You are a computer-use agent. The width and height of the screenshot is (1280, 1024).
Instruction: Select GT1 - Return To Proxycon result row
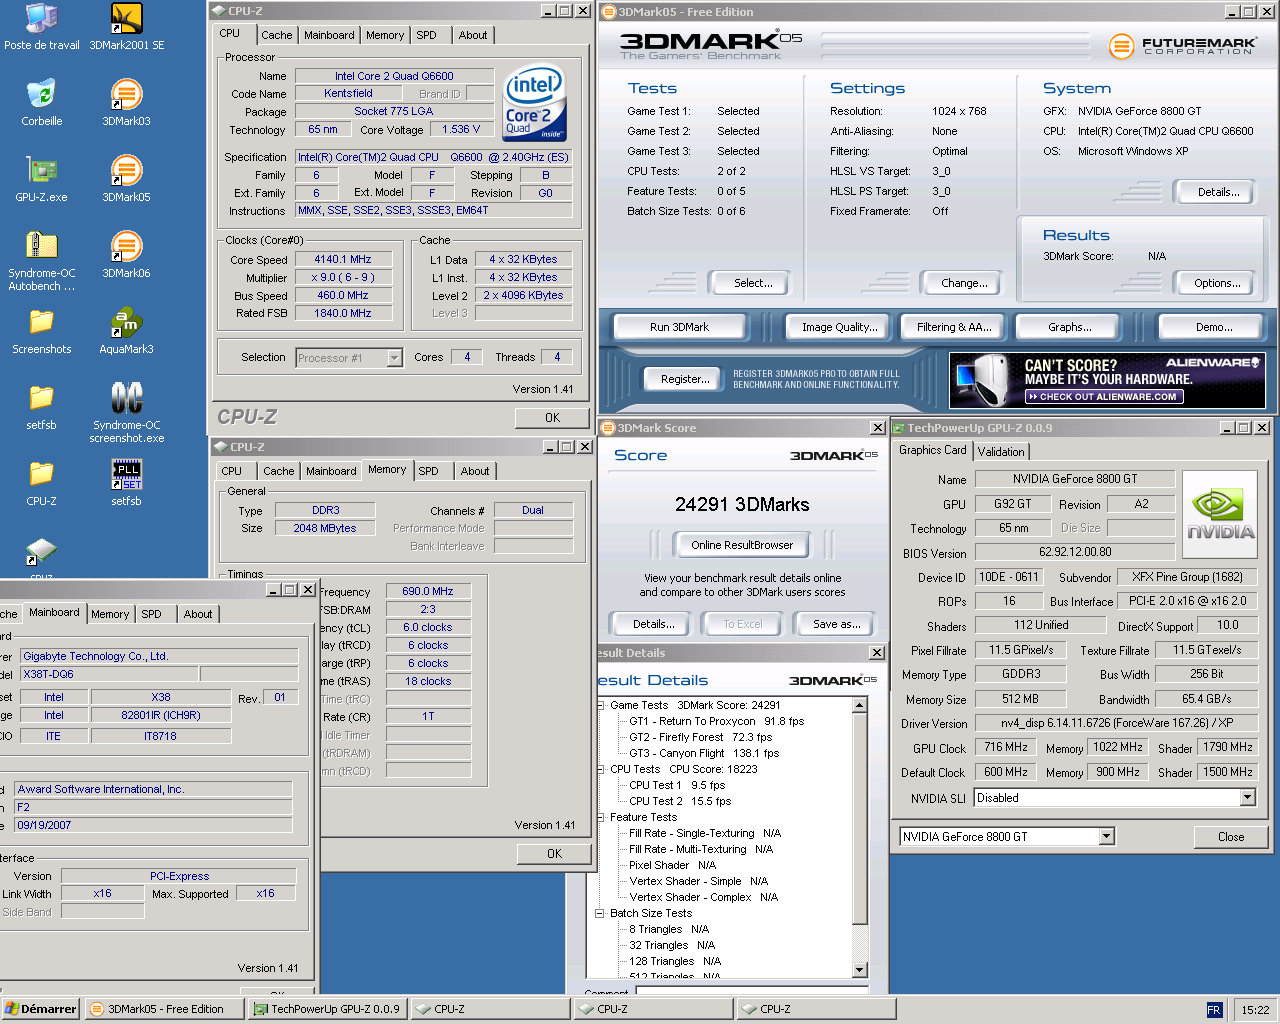pyautogui.click(x=716, y=721)
